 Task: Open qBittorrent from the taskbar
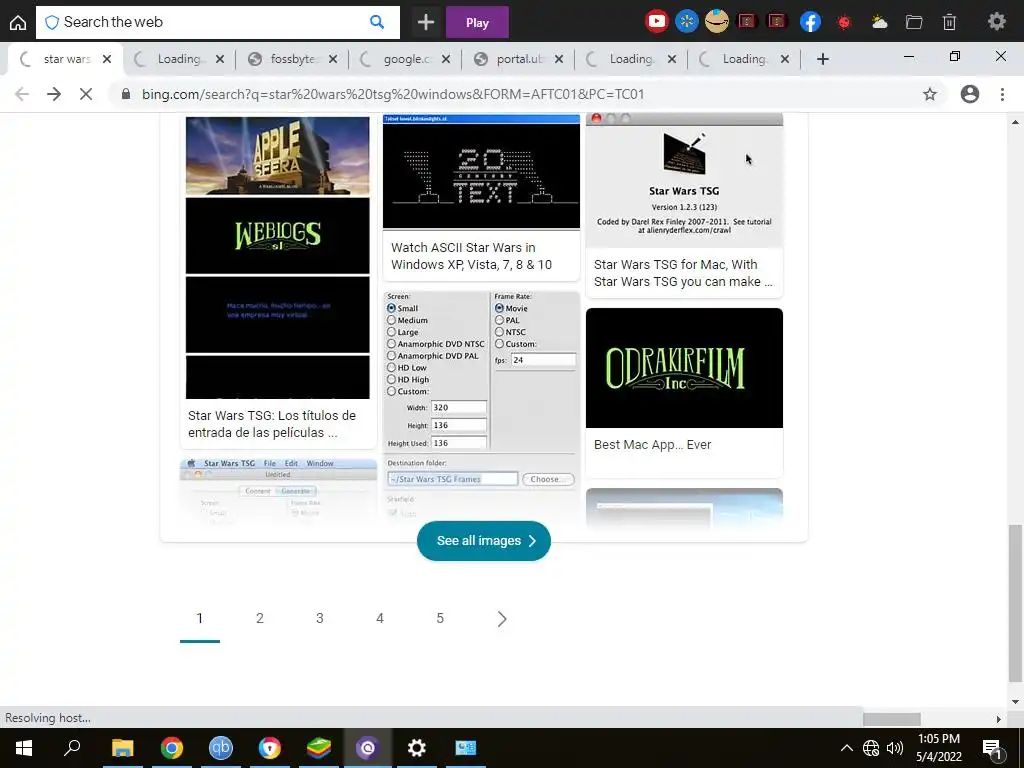(x=221, y=748)
